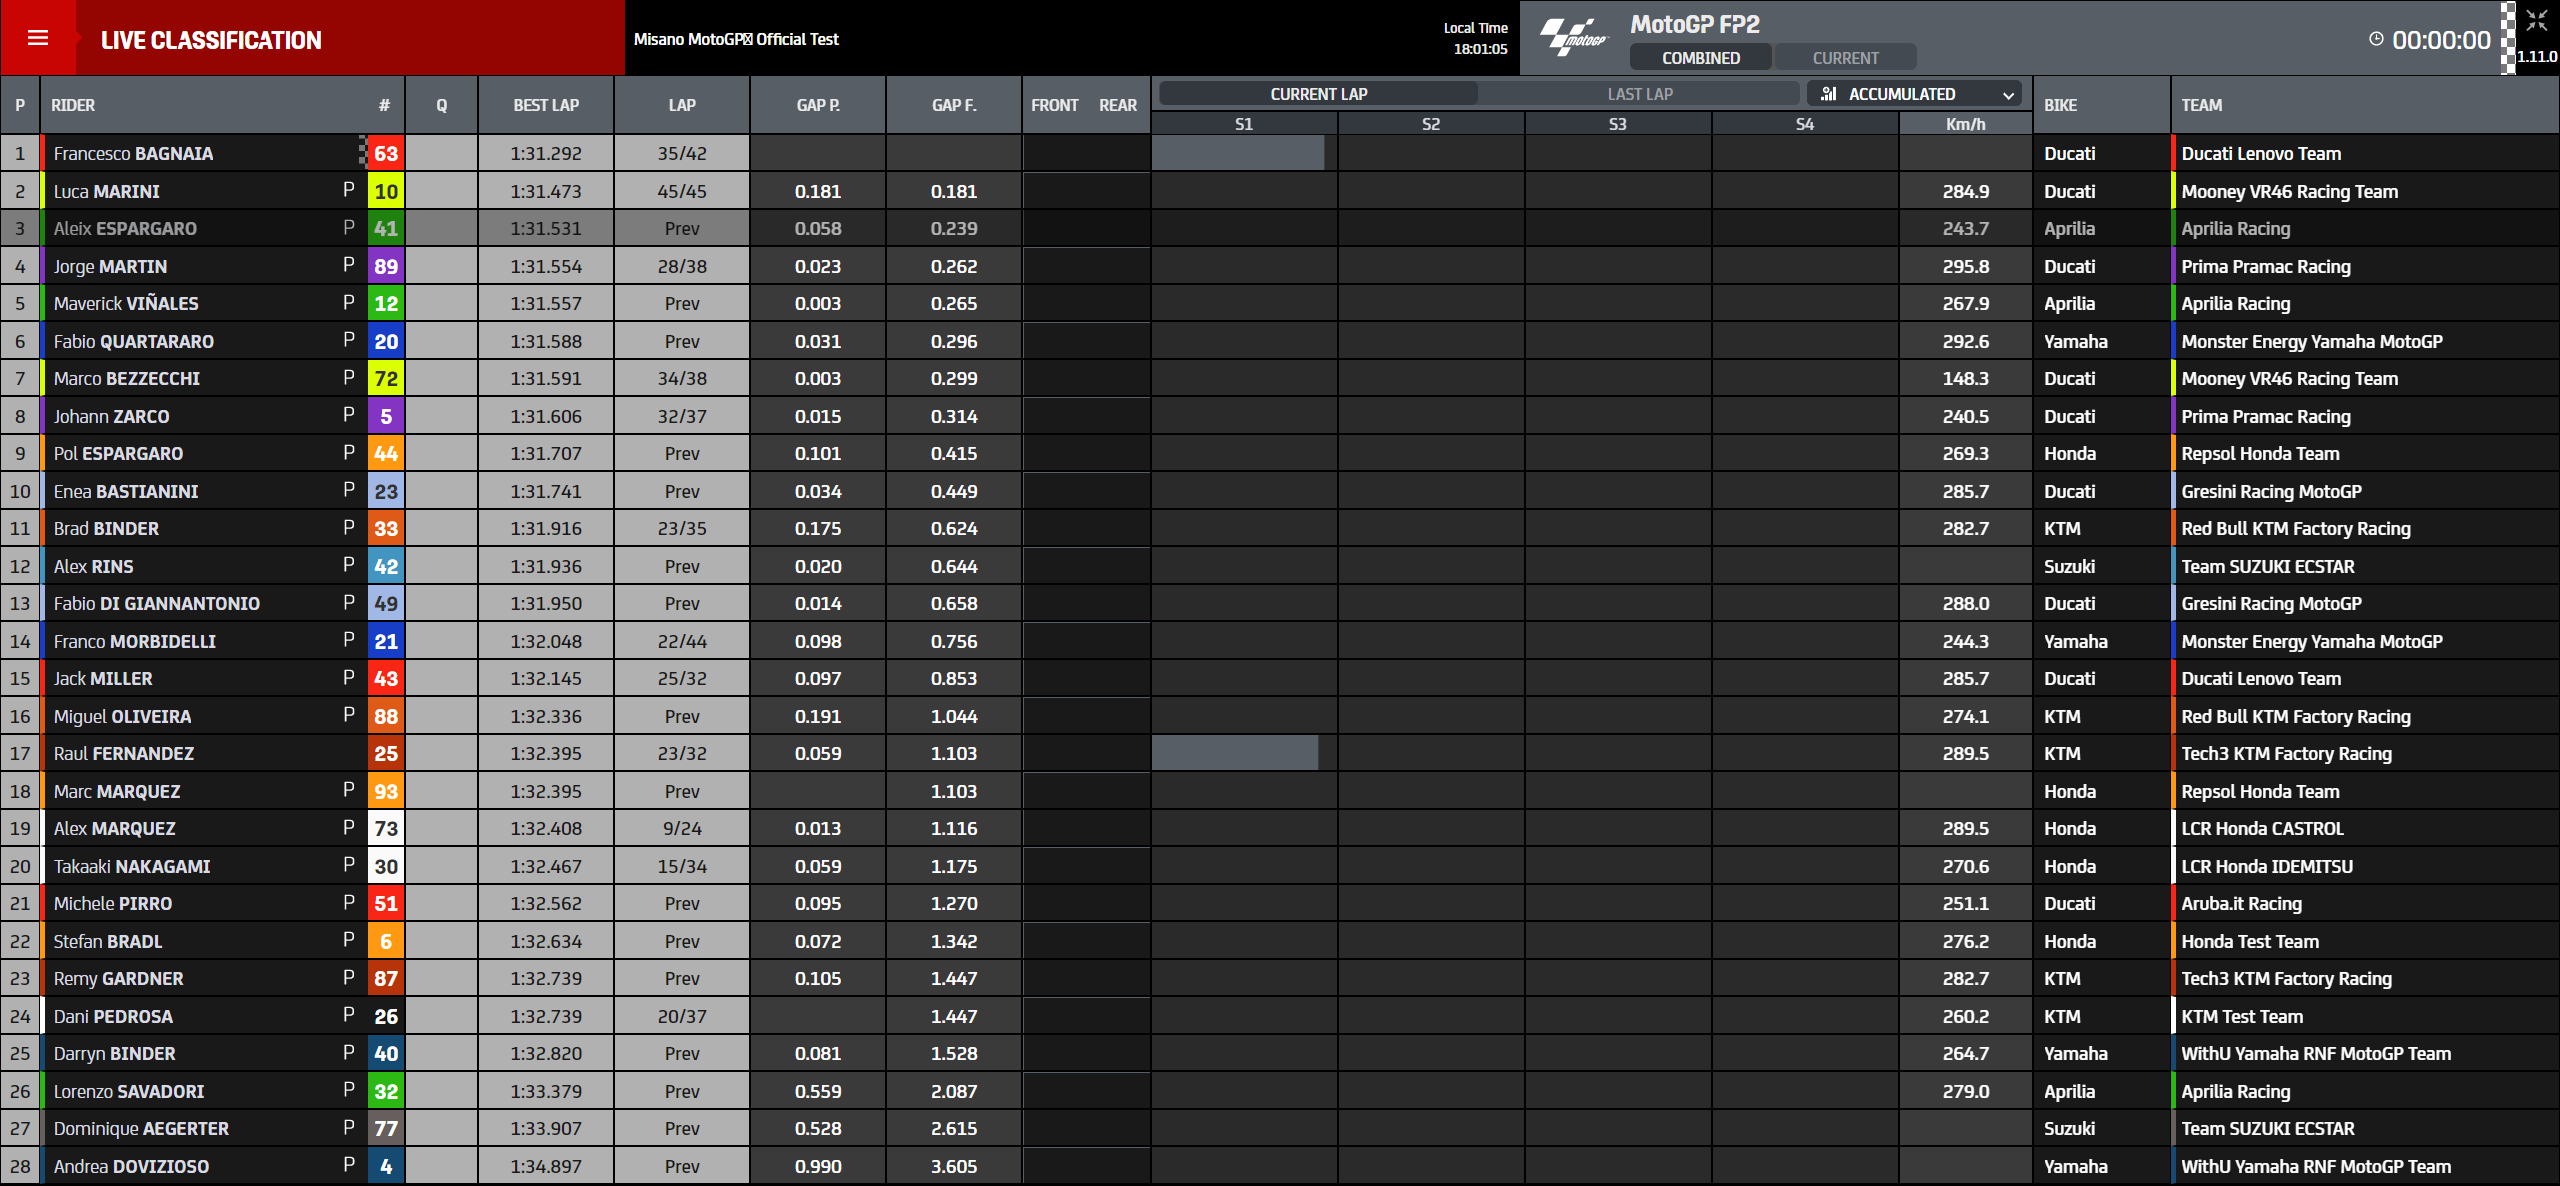Select rider Francesco BAGNAIA

(133, 154)
